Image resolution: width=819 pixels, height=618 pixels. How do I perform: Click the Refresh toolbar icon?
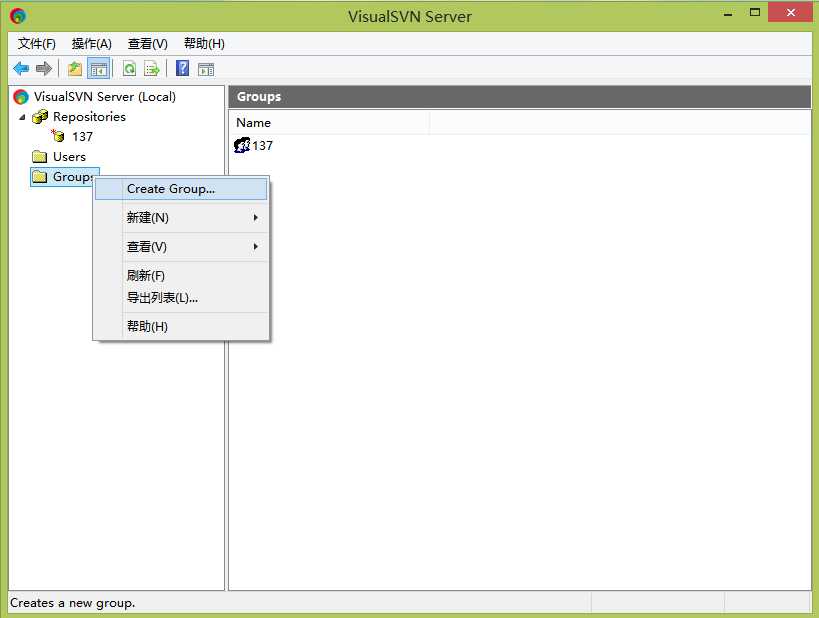[129, 68]
